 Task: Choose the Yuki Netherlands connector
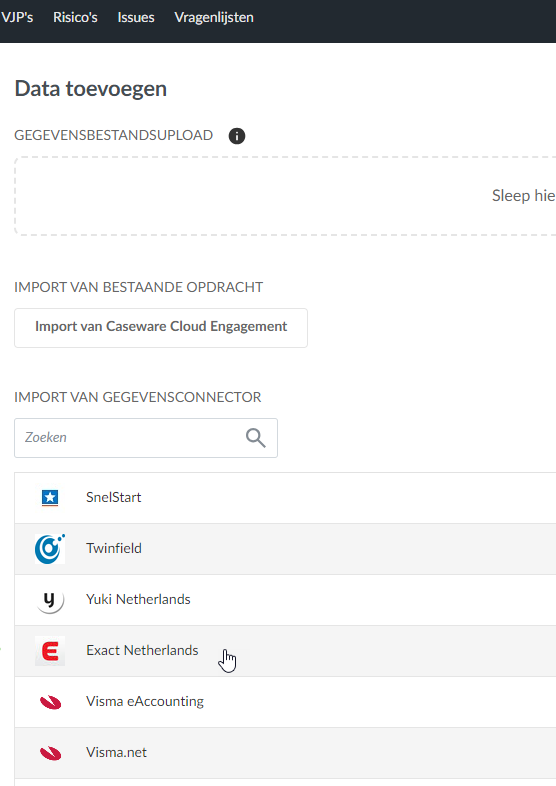click(285, 600)
